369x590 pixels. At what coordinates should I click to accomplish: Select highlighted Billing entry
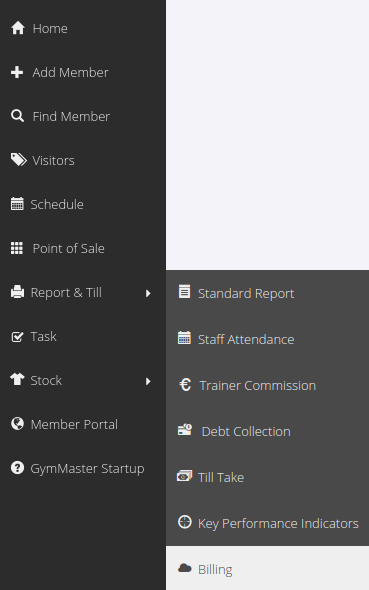(x=267, y=568)
